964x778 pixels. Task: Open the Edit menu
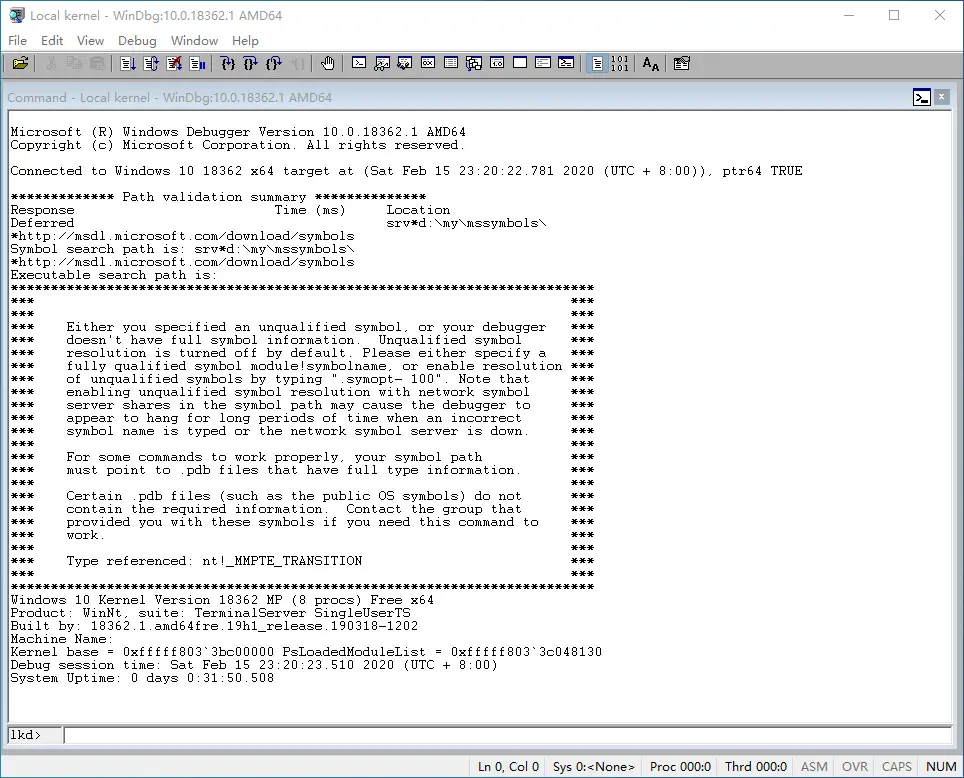52,41
